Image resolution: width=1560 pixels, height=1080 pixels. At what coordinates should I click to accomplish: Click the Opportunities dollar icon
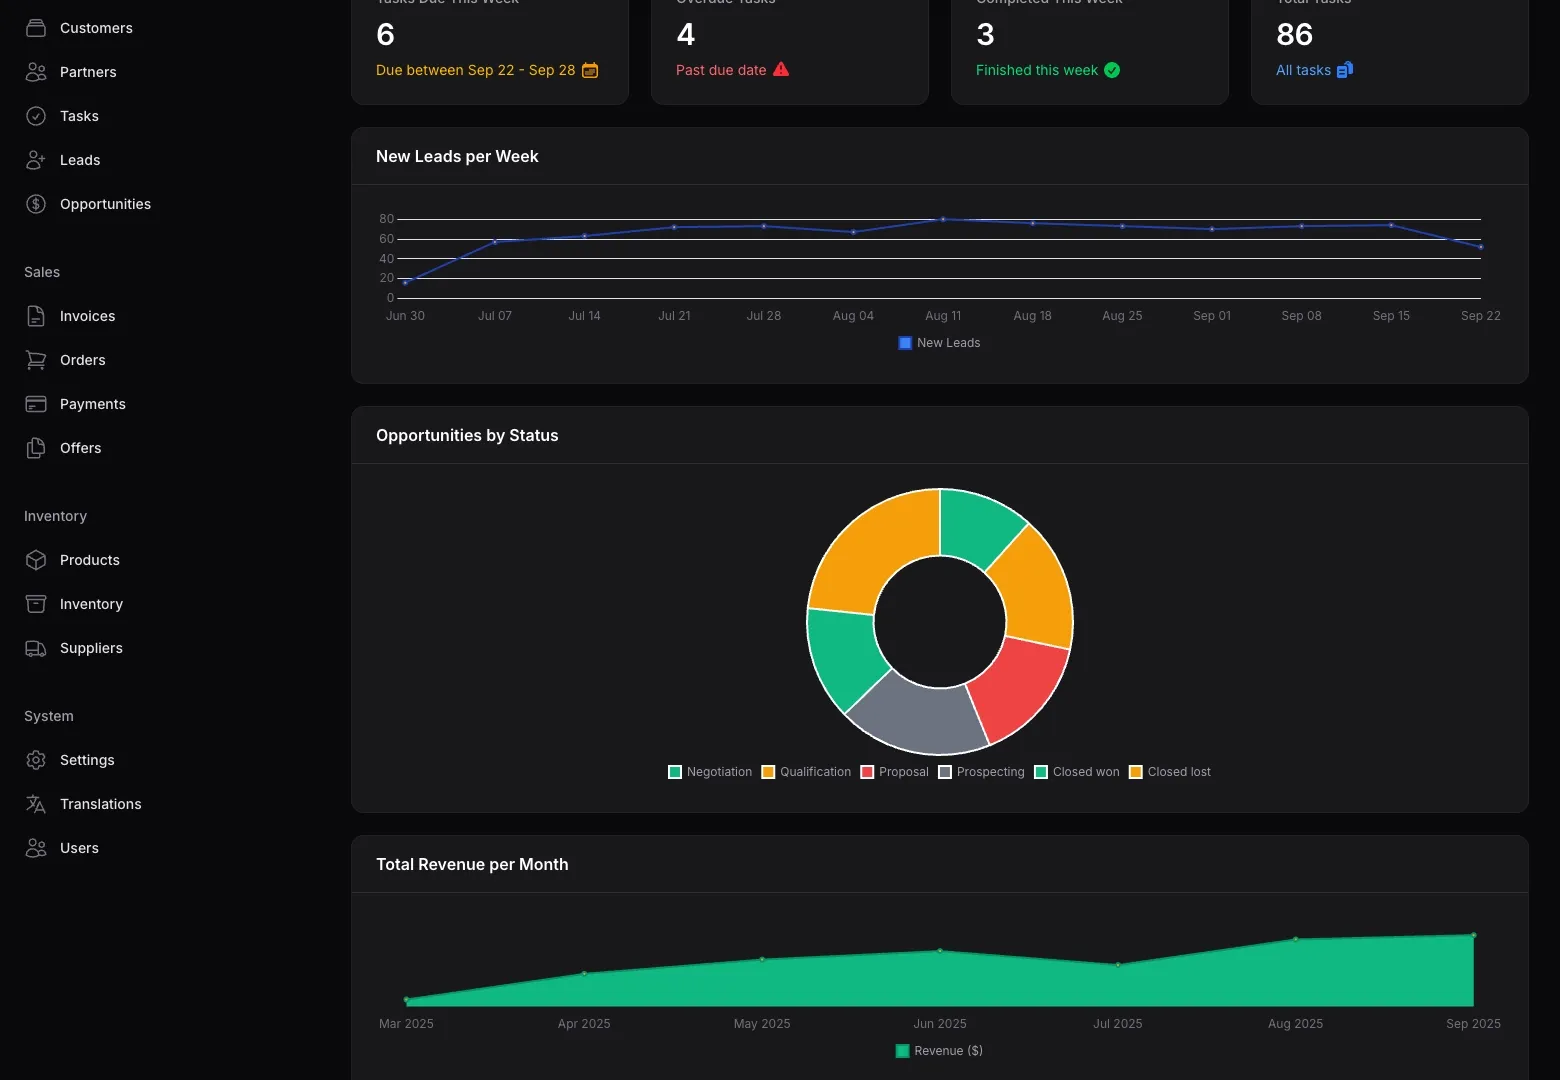click(36, 204)
